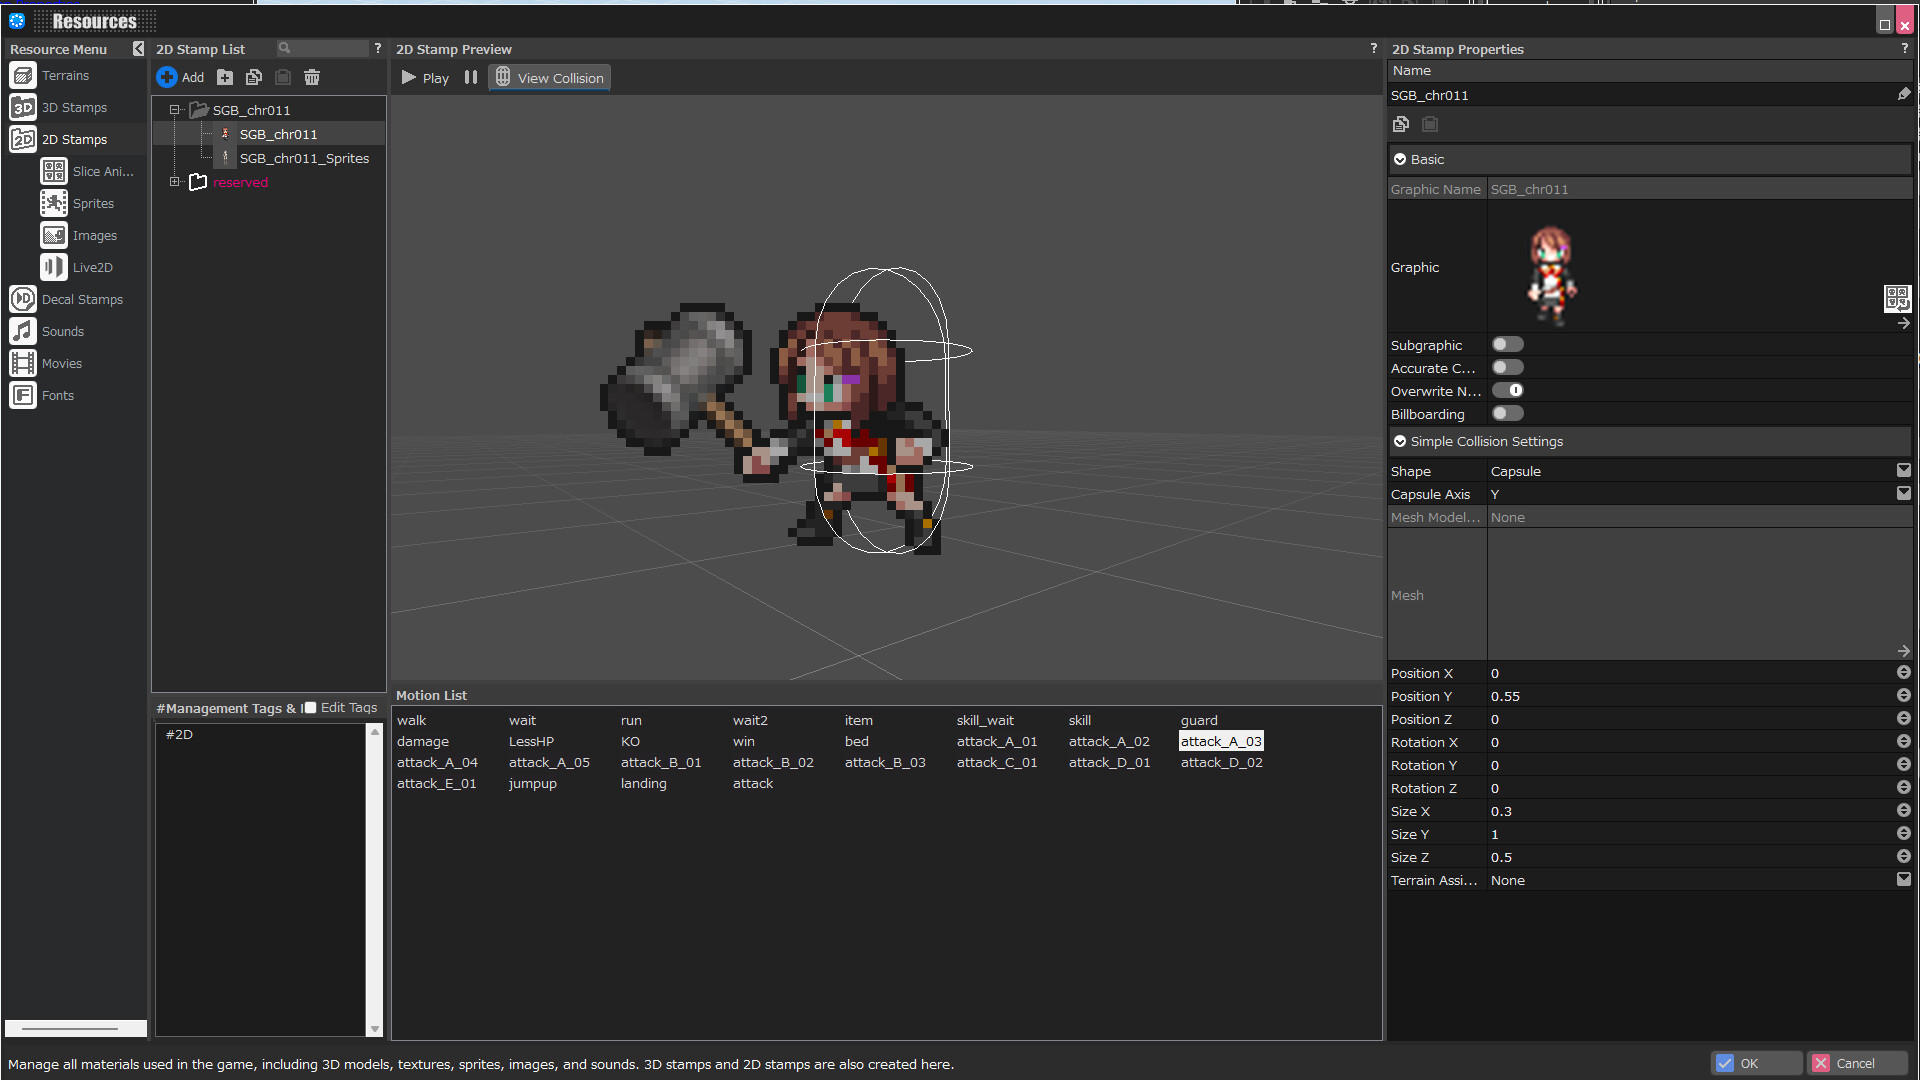
Task: Adjust Rotation Y with stepper button
Action: pyautogui.click(x=1903, y=764)
